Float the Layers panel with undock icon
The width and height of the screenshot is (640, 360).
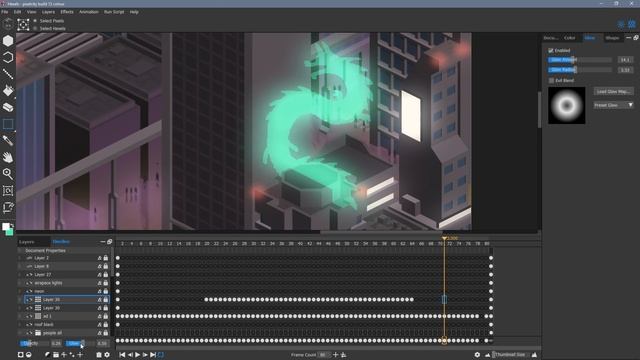pyautogui.click(x=109, y=242)
